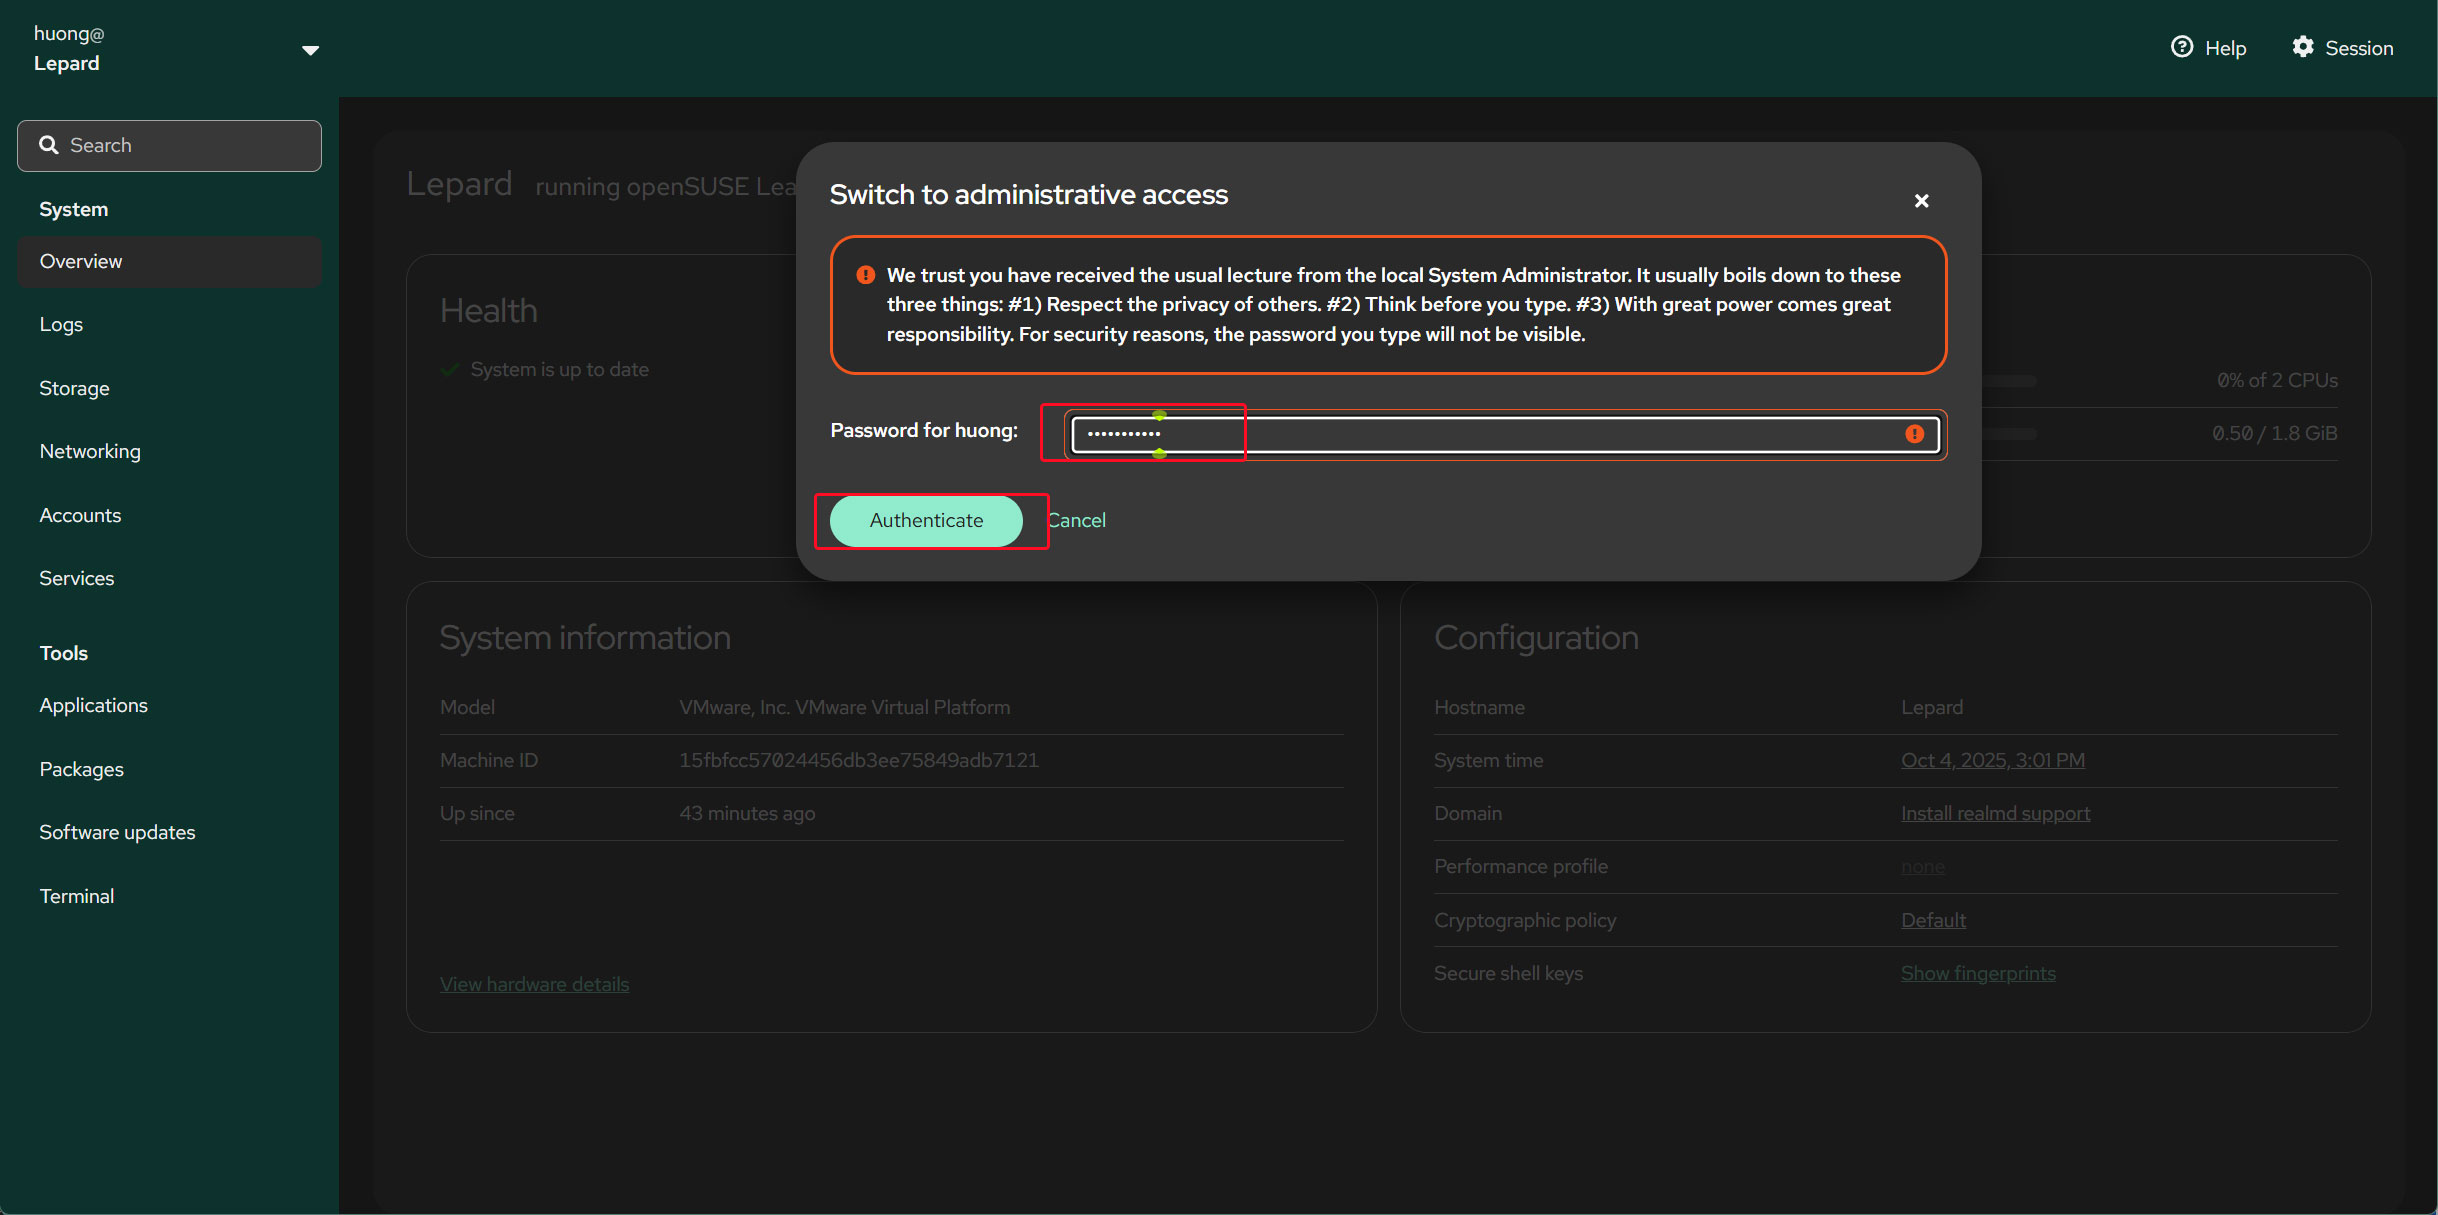
Task: Click the password field error icon
Action: point(1914,434)
